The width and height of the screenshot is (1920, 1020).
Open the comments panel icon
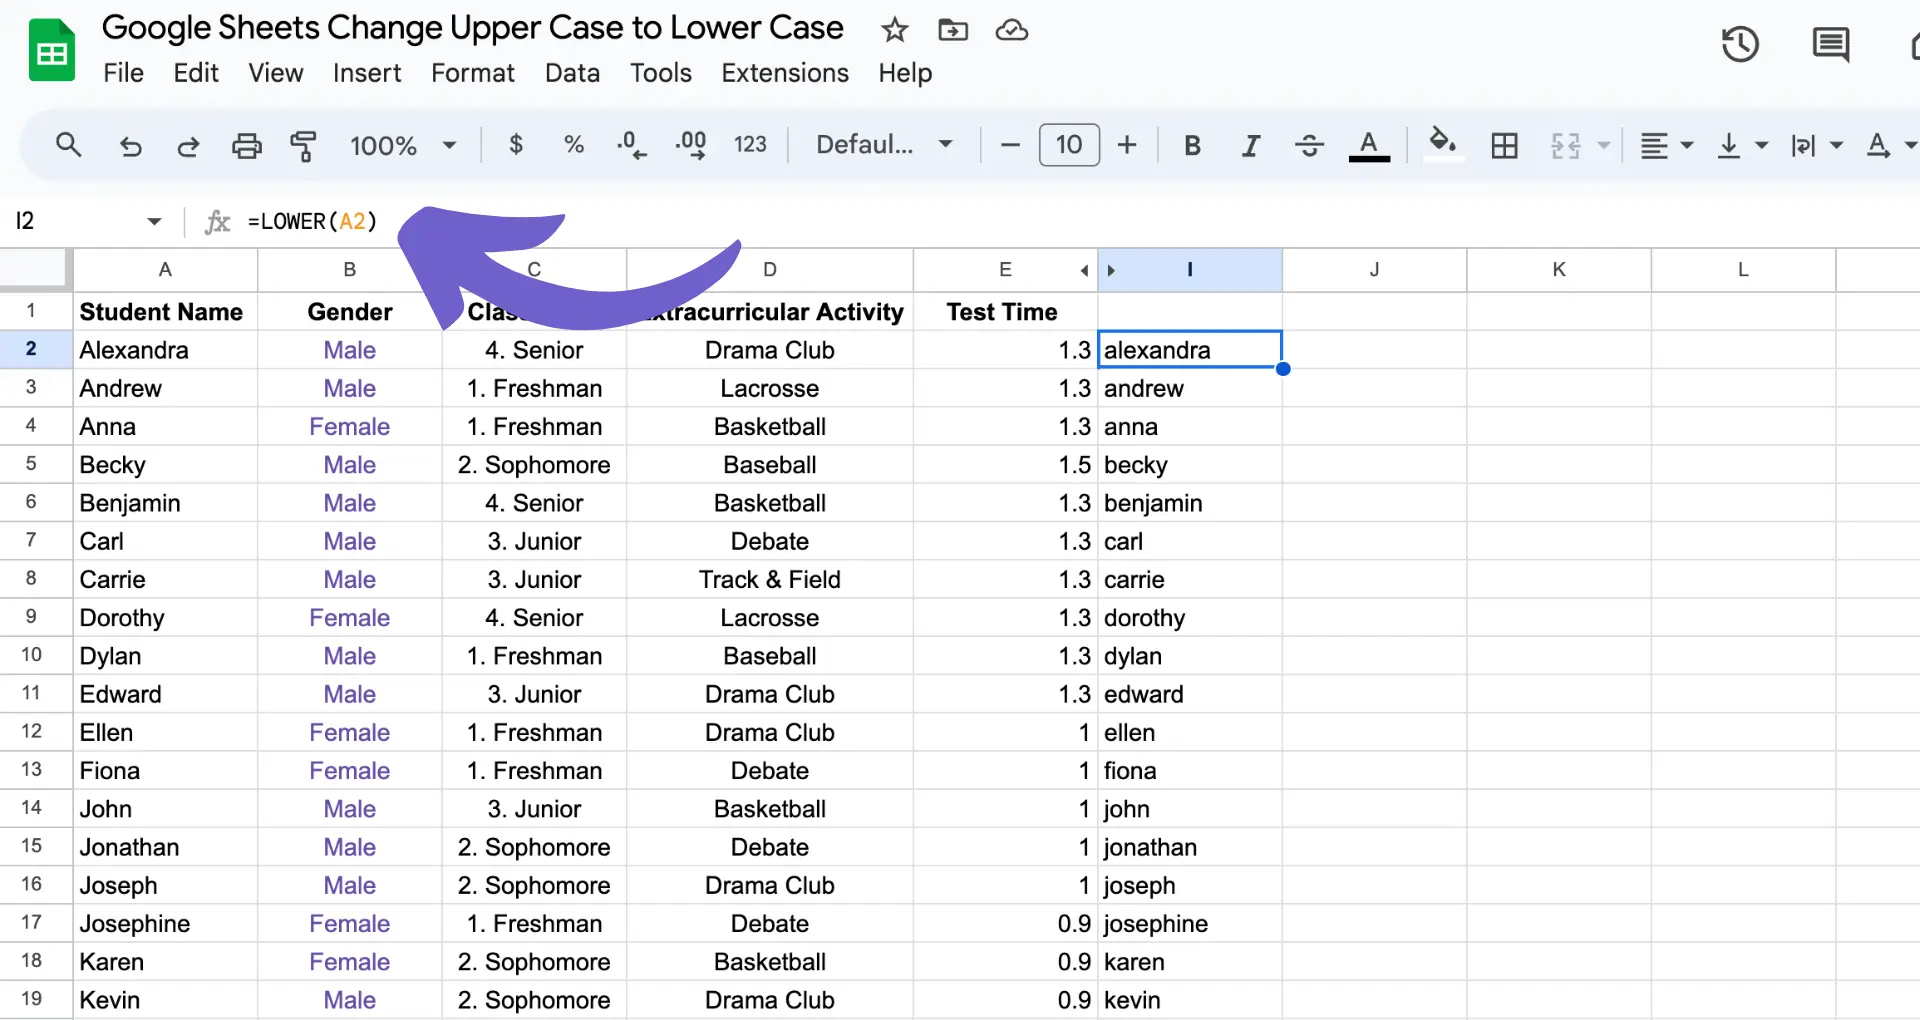click(1831, 44)
